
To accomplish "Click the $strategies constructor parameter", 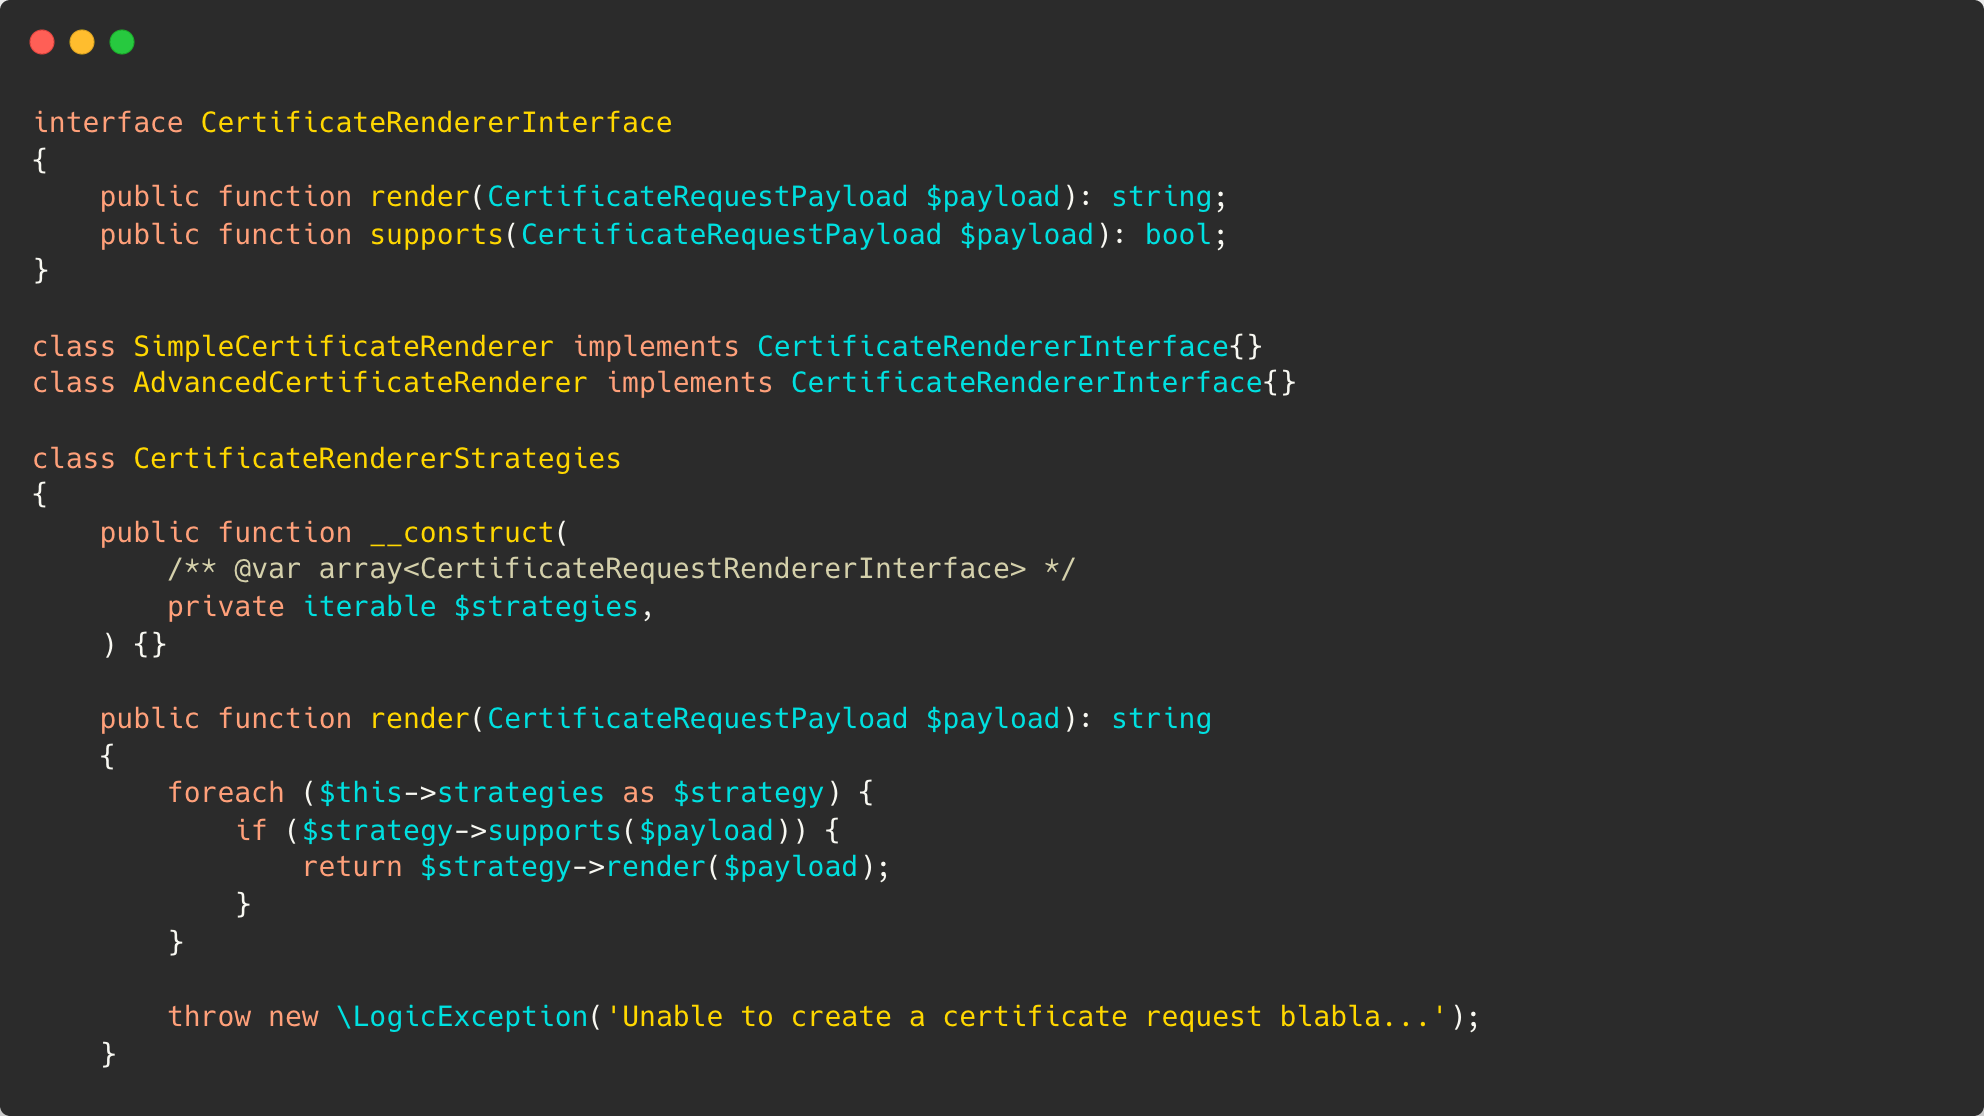I will pos(545,607).
